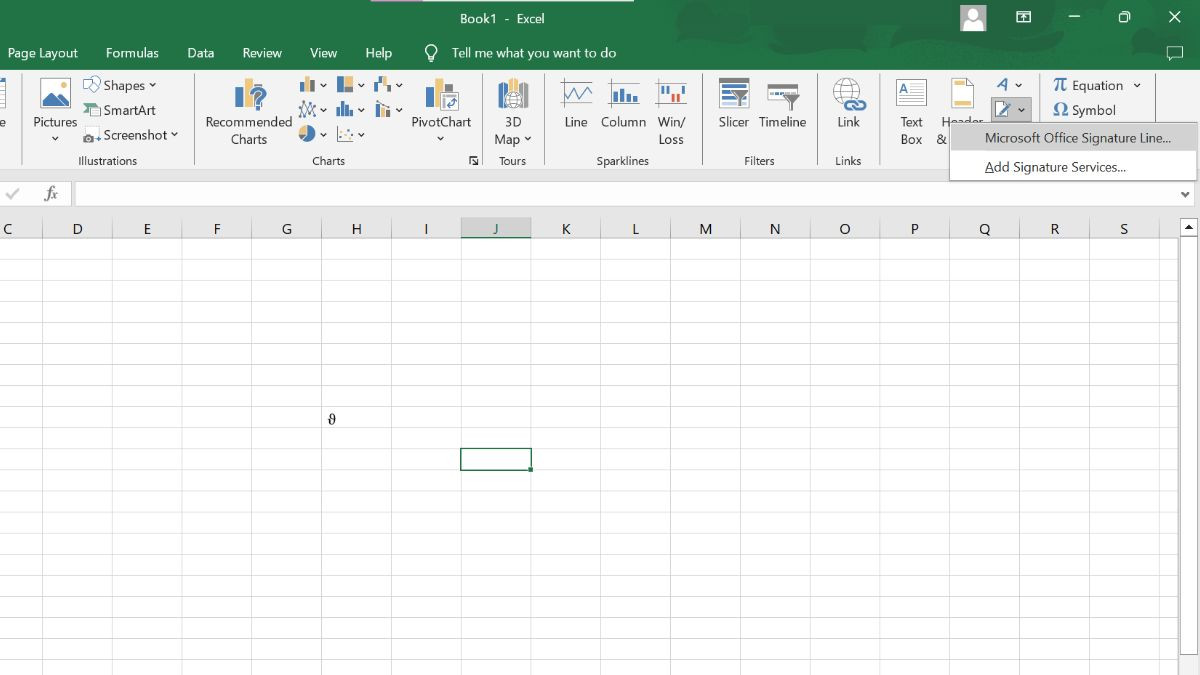1200x675 pixels.
Task: Open the WordArt dropdown
Action: (x=1009, y=85)
